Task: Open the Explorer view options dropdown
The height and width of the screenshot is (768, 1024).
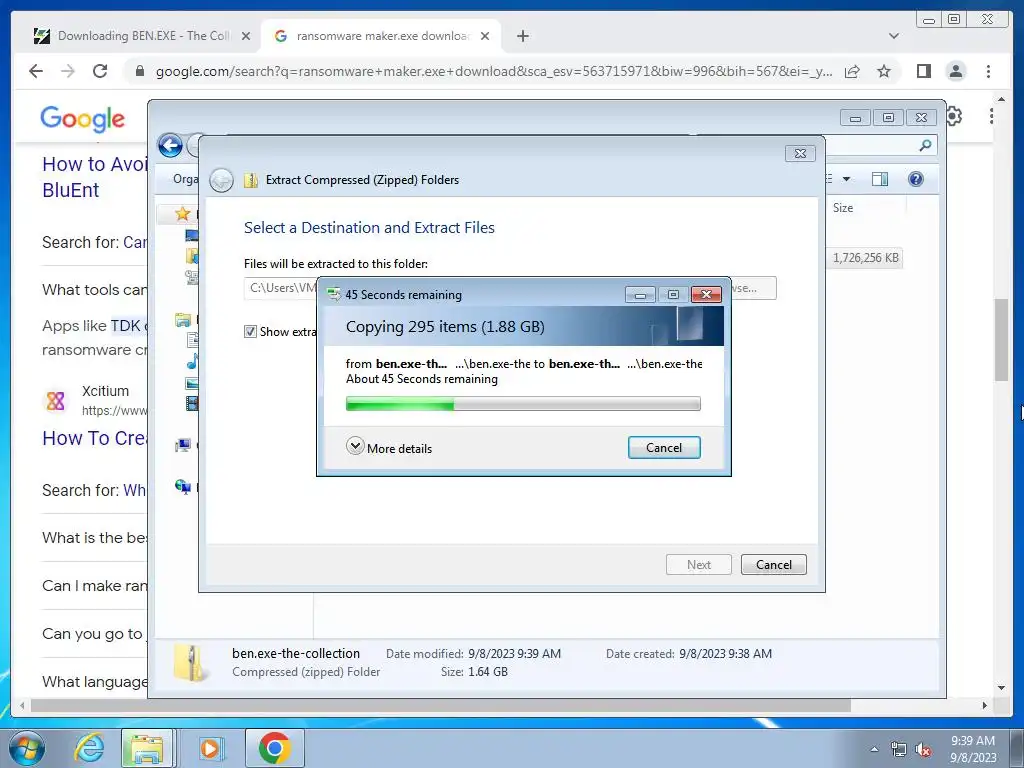Action: (x=846, y=179)
